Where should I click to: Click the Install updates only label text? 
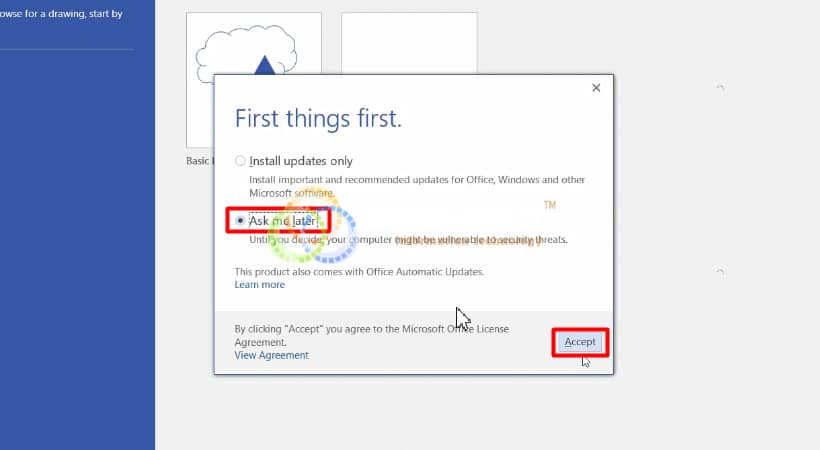coord(301,161)
